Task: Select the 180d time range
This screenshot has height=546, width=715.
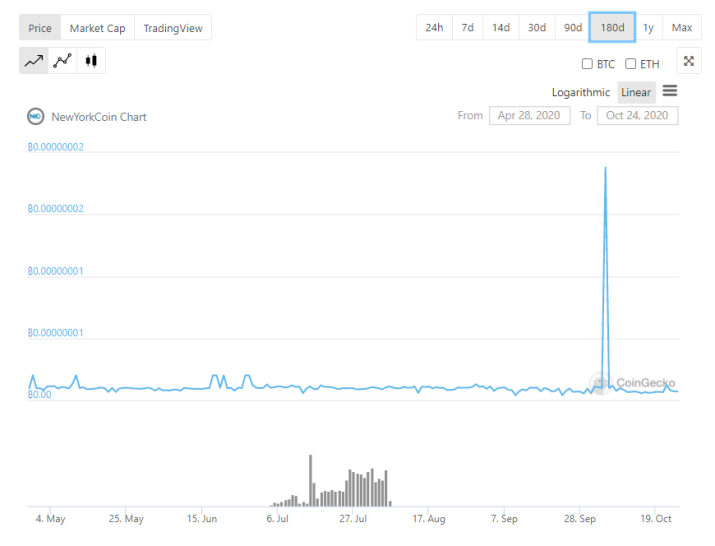Action: (612, 27)
